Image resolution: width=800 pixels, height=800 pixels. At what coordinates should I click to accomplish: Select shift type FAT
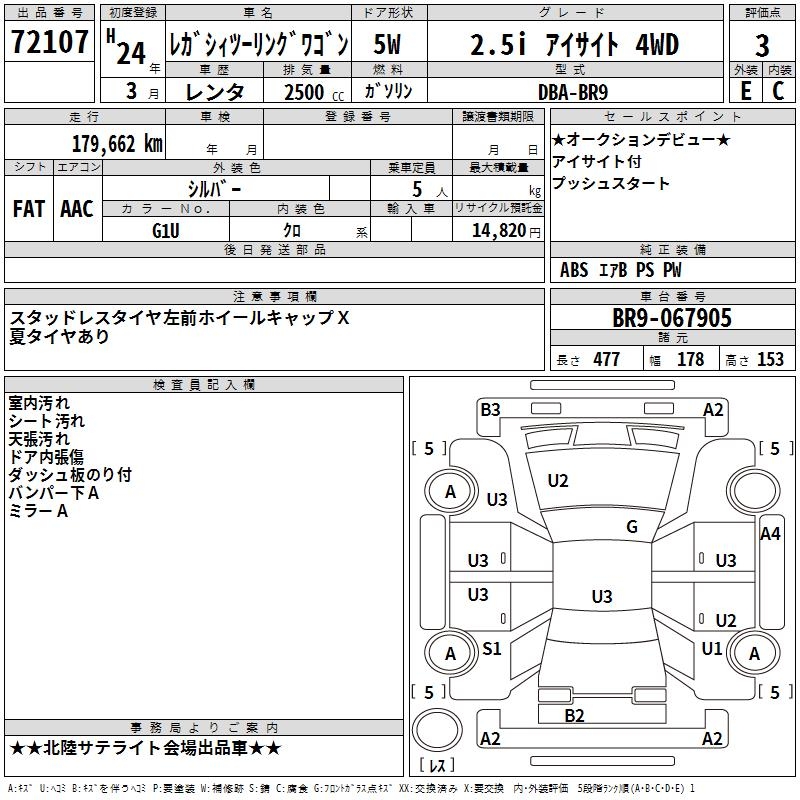(29, 209)
